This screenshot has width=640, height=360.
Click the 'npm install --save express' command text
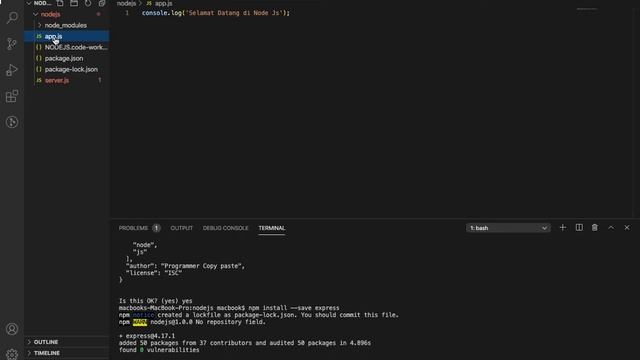point(294,308)
